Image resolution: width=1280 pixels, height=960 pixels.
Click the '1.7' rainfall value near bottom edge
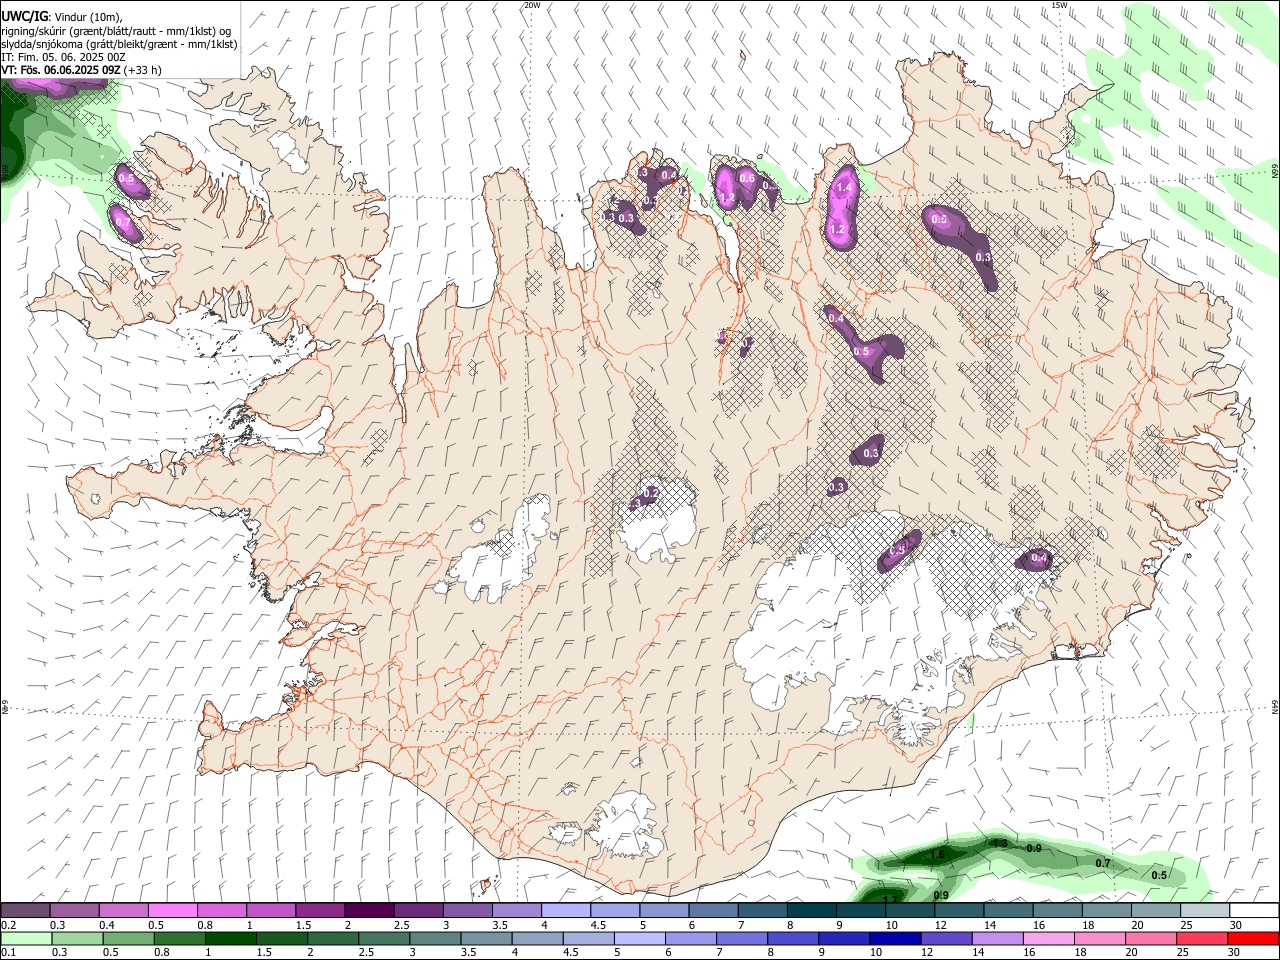click(890, 899)
